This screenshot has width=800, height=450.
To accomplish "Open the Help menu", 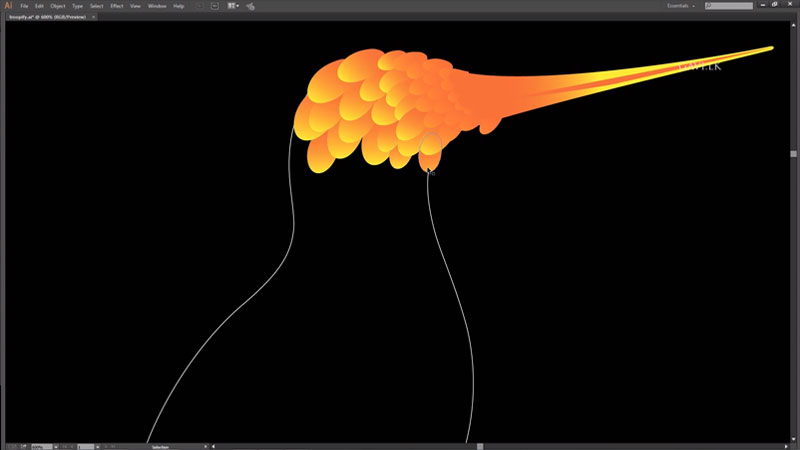I will pyautogui.click(x=179, y=6).
